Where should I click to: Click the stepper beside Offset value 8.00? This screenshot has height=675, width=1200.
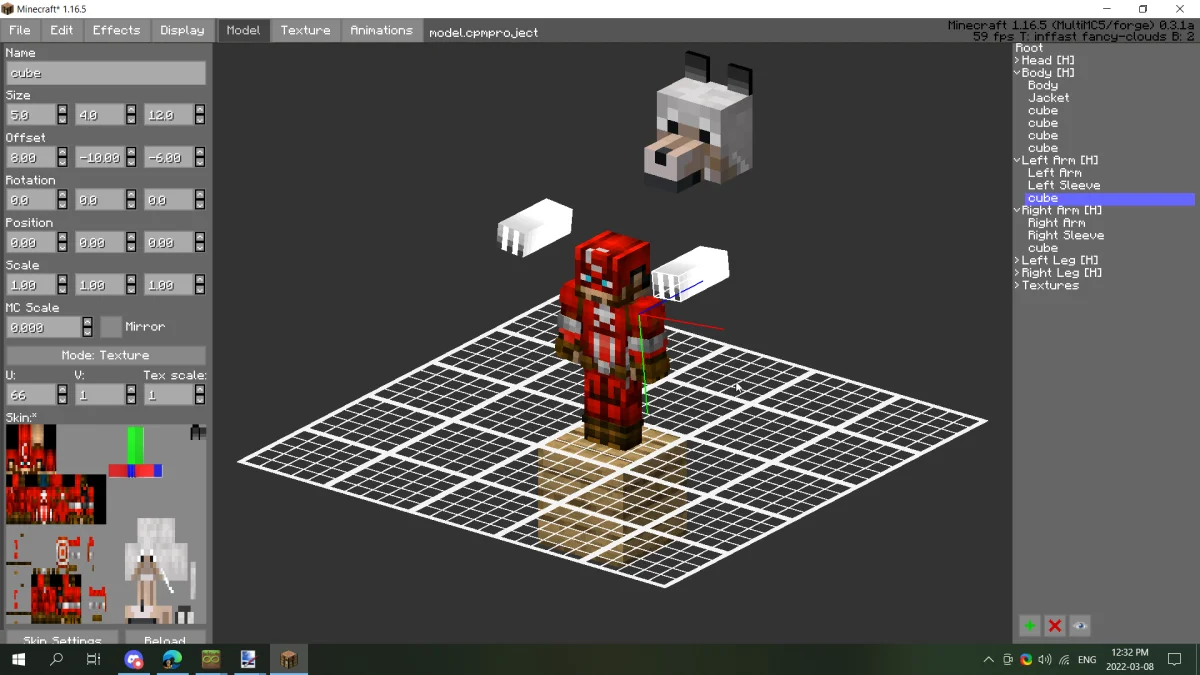62,158
